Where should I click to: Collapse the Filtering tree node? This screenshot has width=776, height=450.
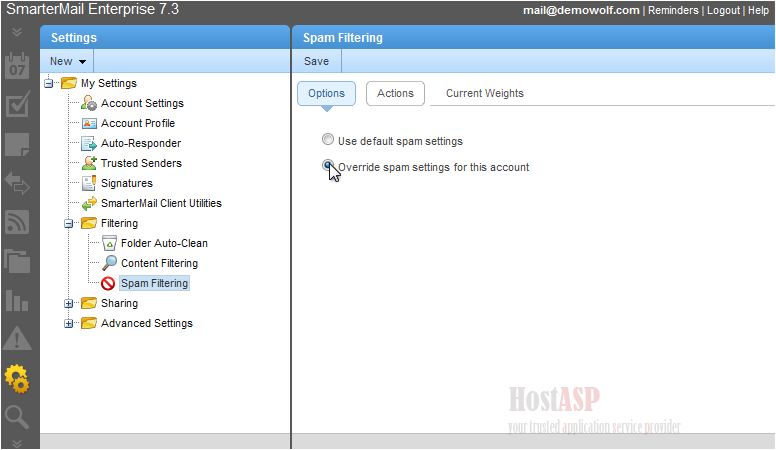pyautogui.click(x=68, y=223)
